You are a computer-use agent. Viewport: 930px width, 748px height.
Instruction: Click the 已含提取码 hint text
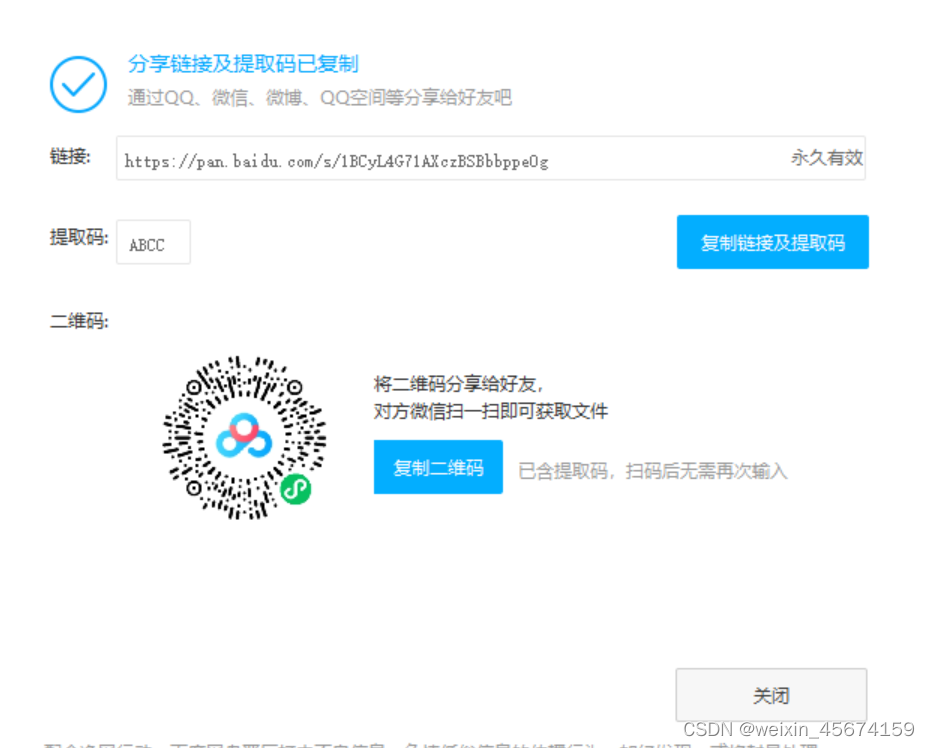click(652, 471)
